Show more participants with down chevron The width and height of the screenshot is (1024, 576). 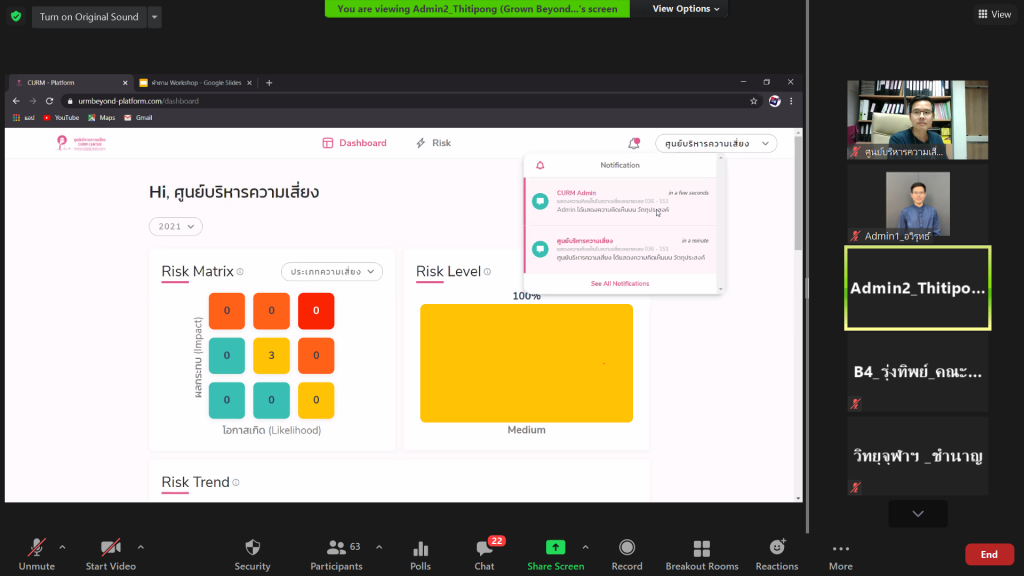[918, 514]
